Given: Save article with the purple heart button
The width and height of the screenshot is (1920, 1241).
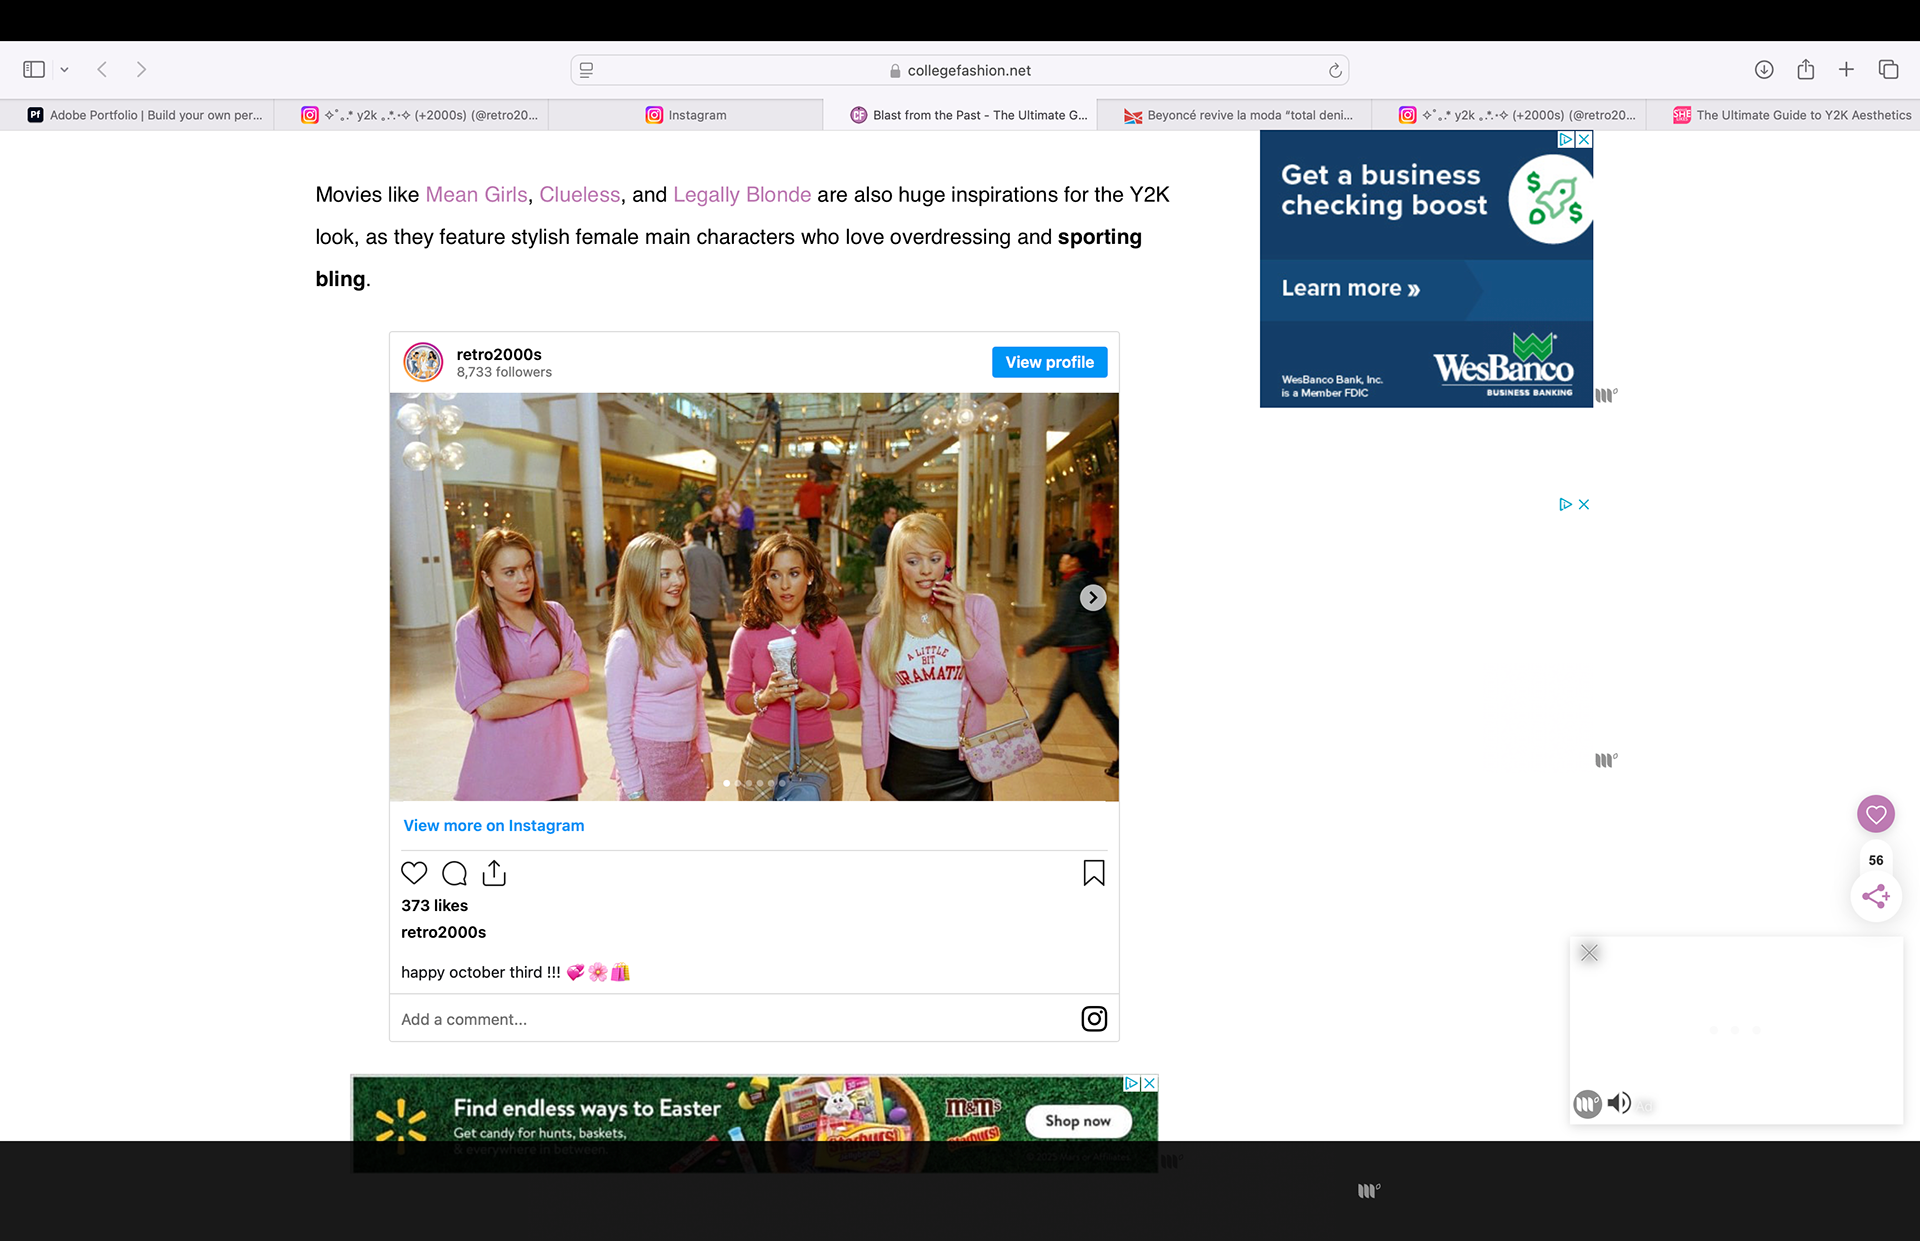Looking at the screenshot, I should click(1876, 814).
